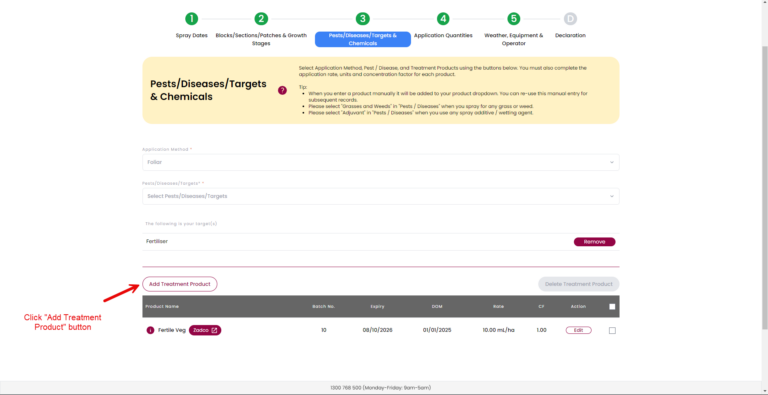Click the rate 10.00 mL/ha cell
The height and width of the screenshot is (395, 768).
click(x=499, y=330)
